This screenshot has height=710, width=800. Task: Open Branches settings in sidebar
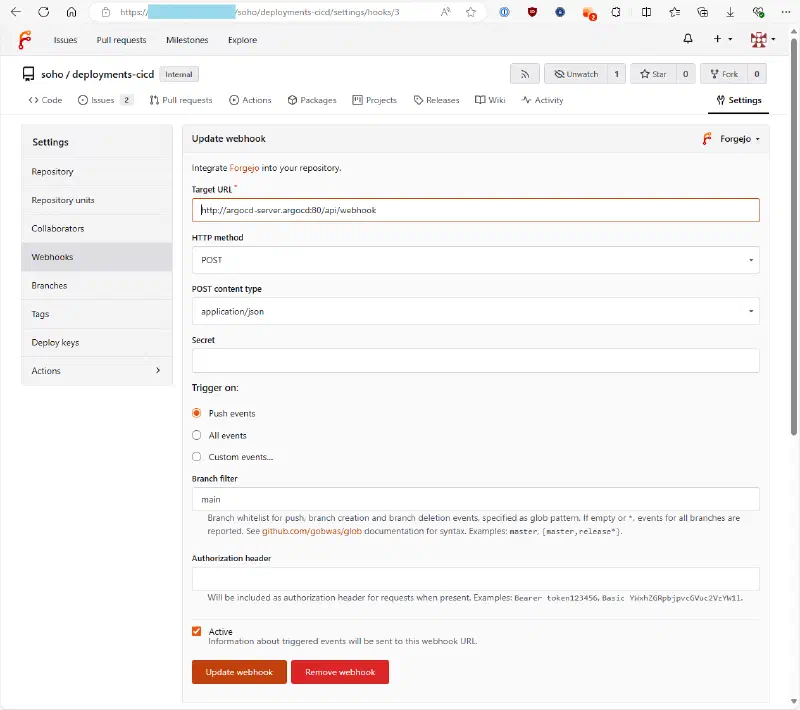(96, 286)
